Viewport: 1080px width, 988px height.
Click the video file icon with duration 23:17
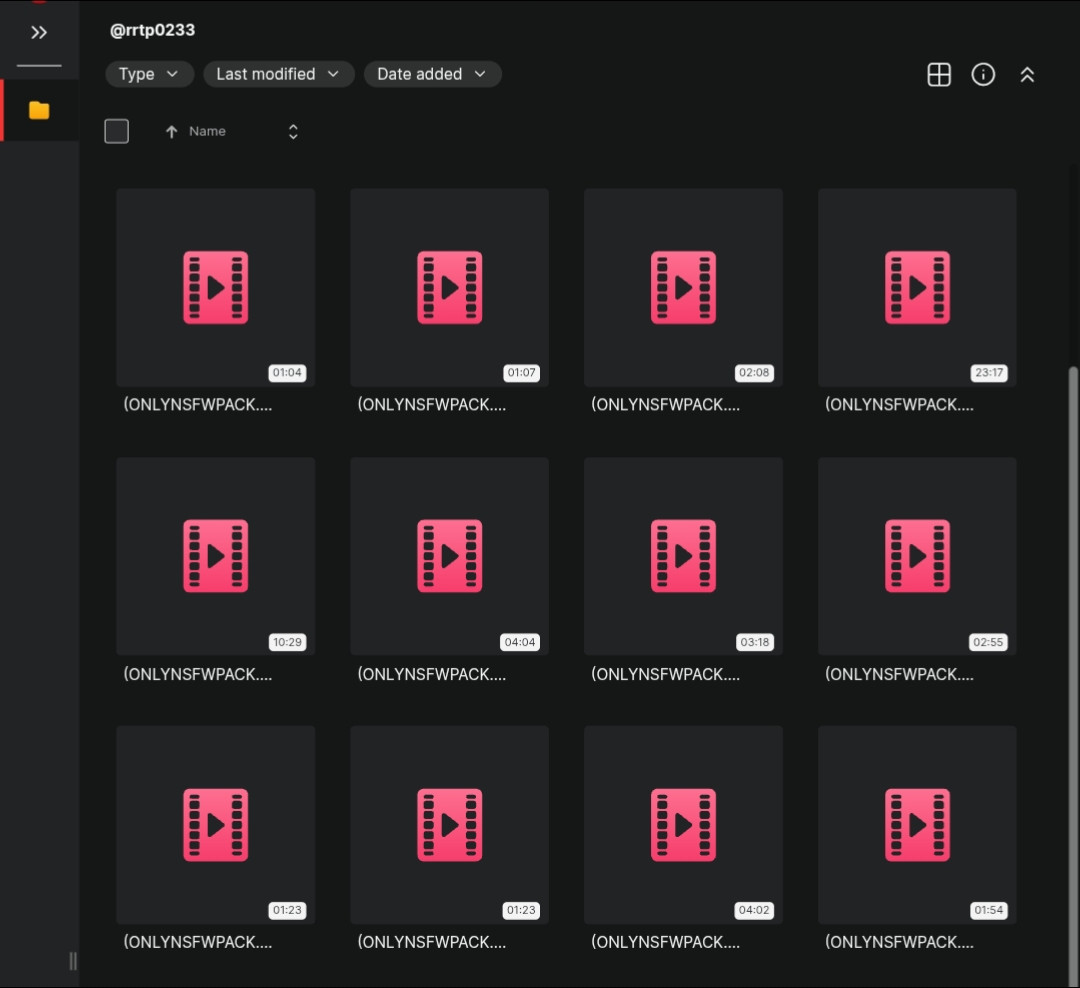[x=917, y=287]
